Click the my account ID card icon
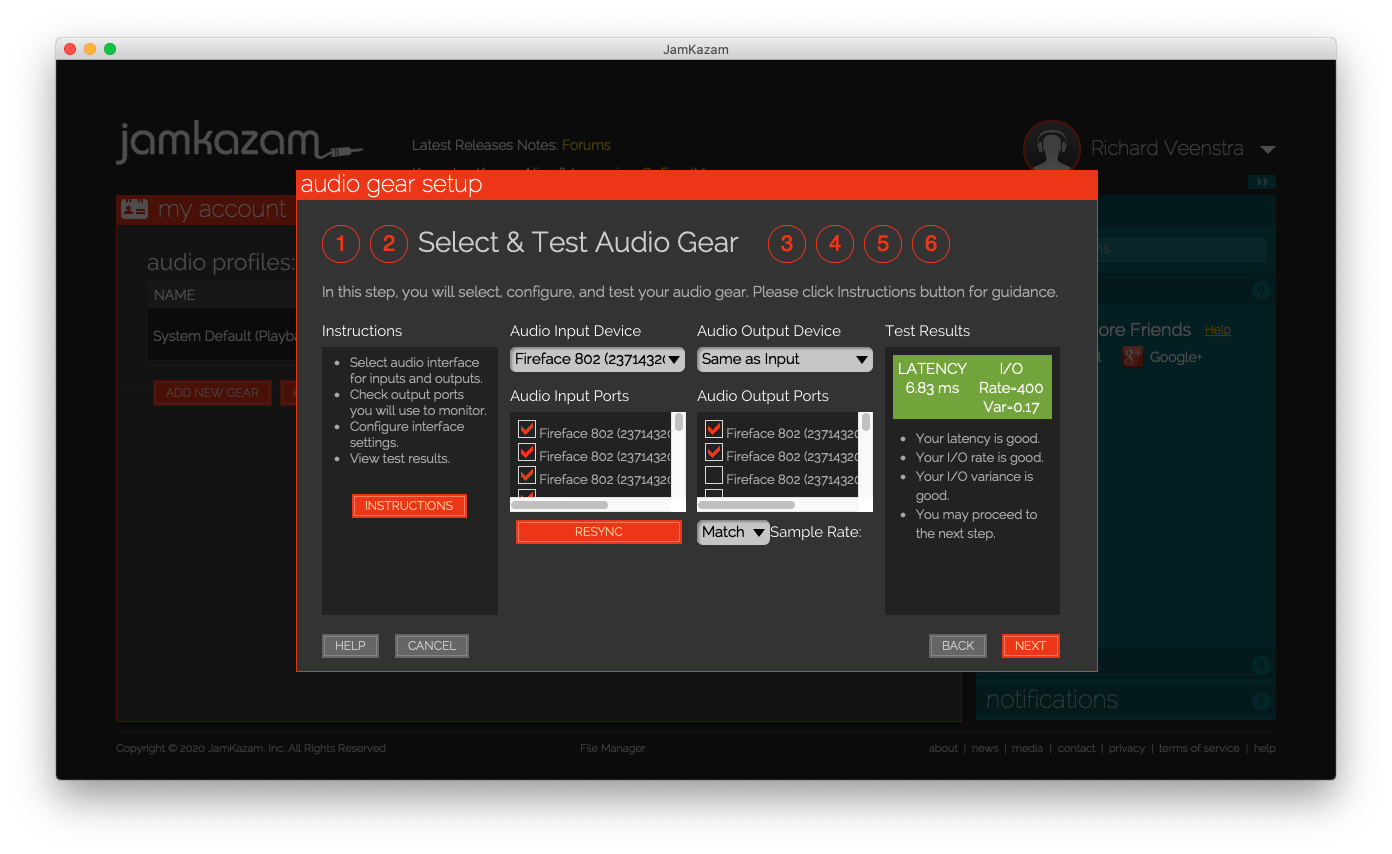This screenshot has height=854, width=1392. click(x=134, y=209)
